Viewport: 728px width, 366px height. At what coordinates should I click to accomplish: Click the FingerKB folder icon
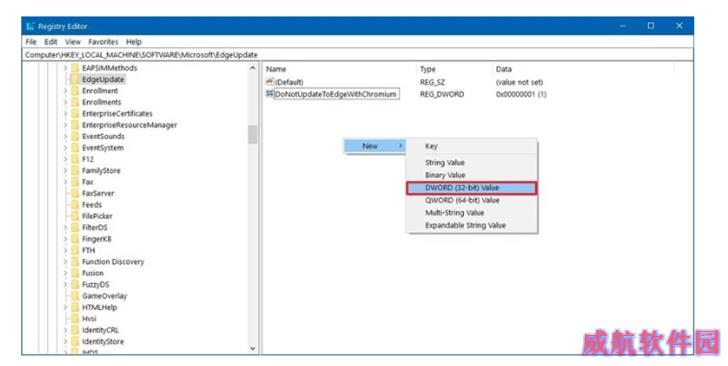click(x=75, y=239)
